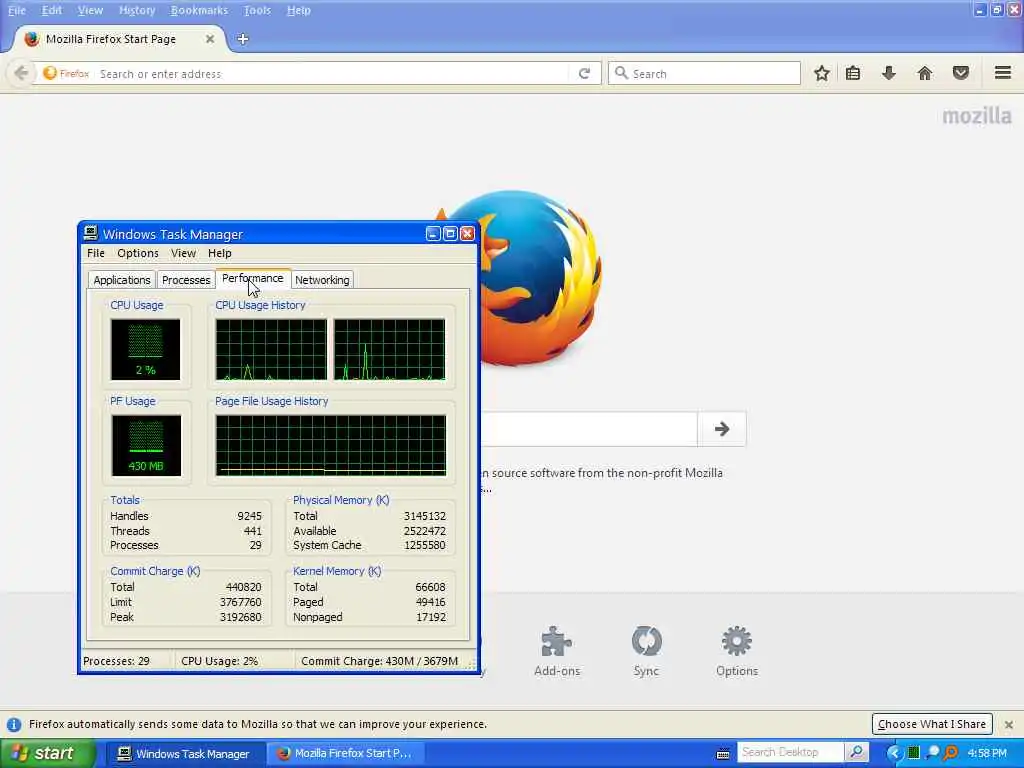Click the orange magnifier tray icon
Image resolution: width=1024 pixels, height=768 pixels.
[x=950, y=753]
